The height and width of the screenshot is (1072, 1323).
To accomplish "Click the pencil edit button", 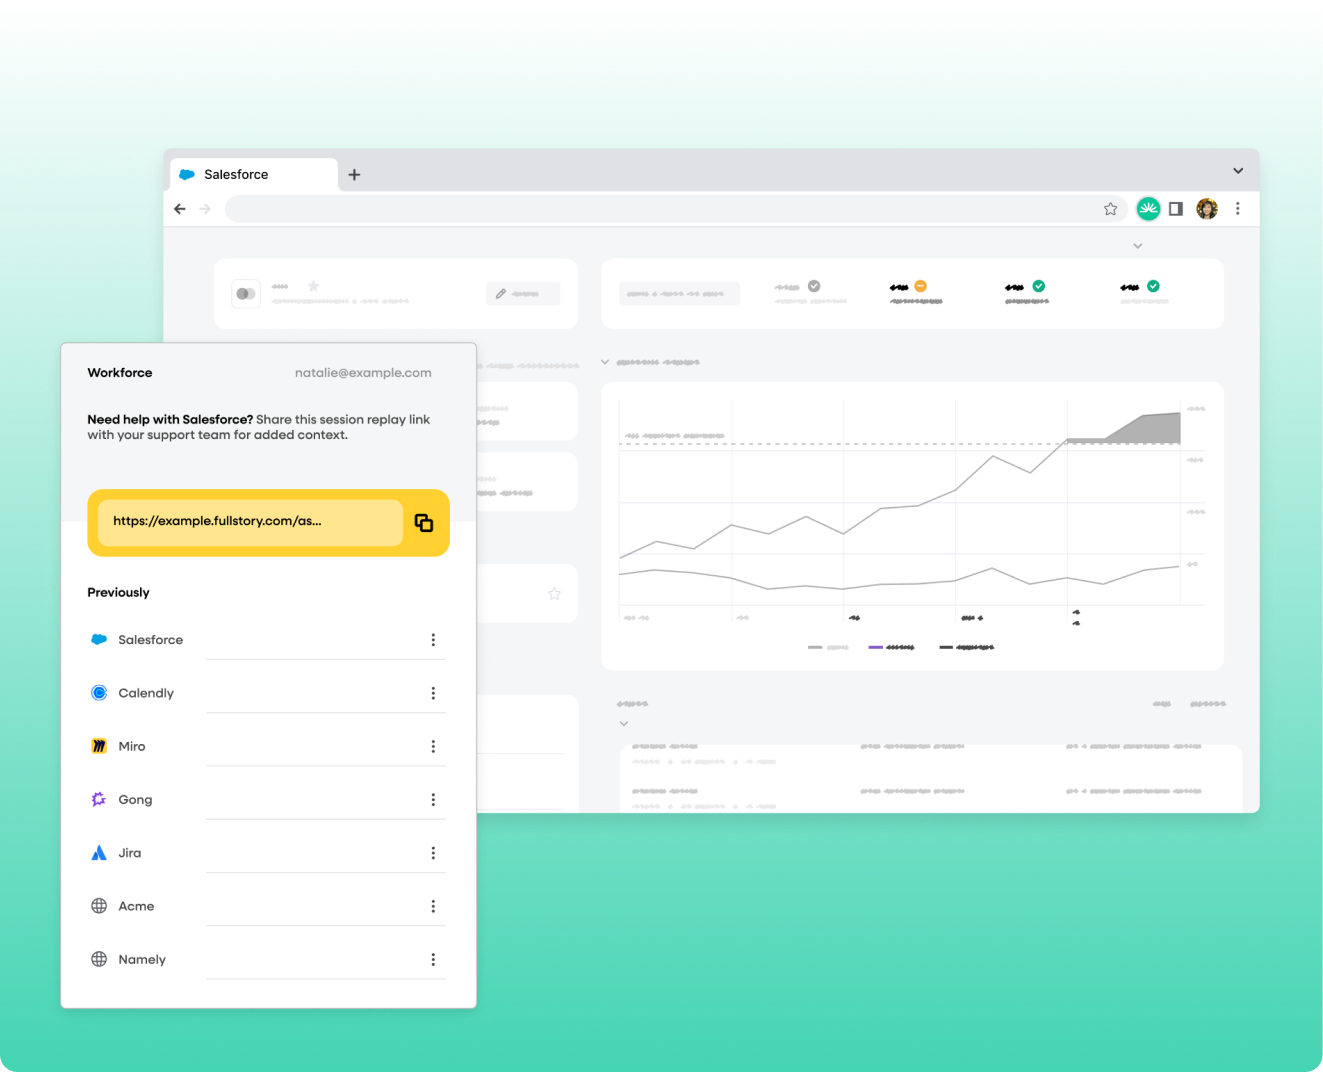I will tap(523, 294).
